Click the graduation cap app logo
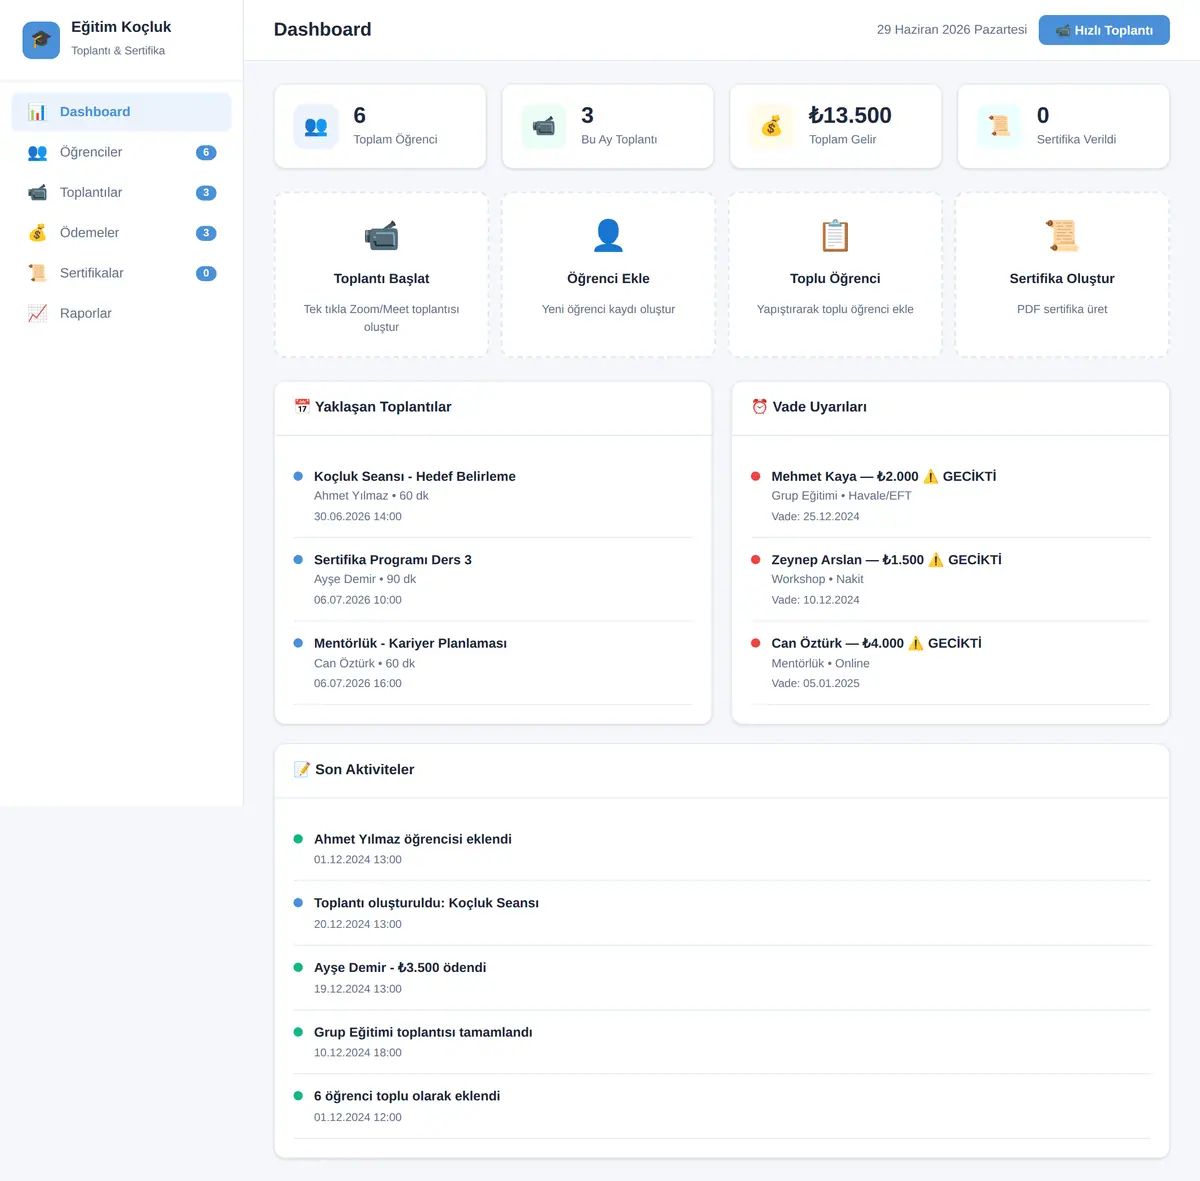 (41, 40)
